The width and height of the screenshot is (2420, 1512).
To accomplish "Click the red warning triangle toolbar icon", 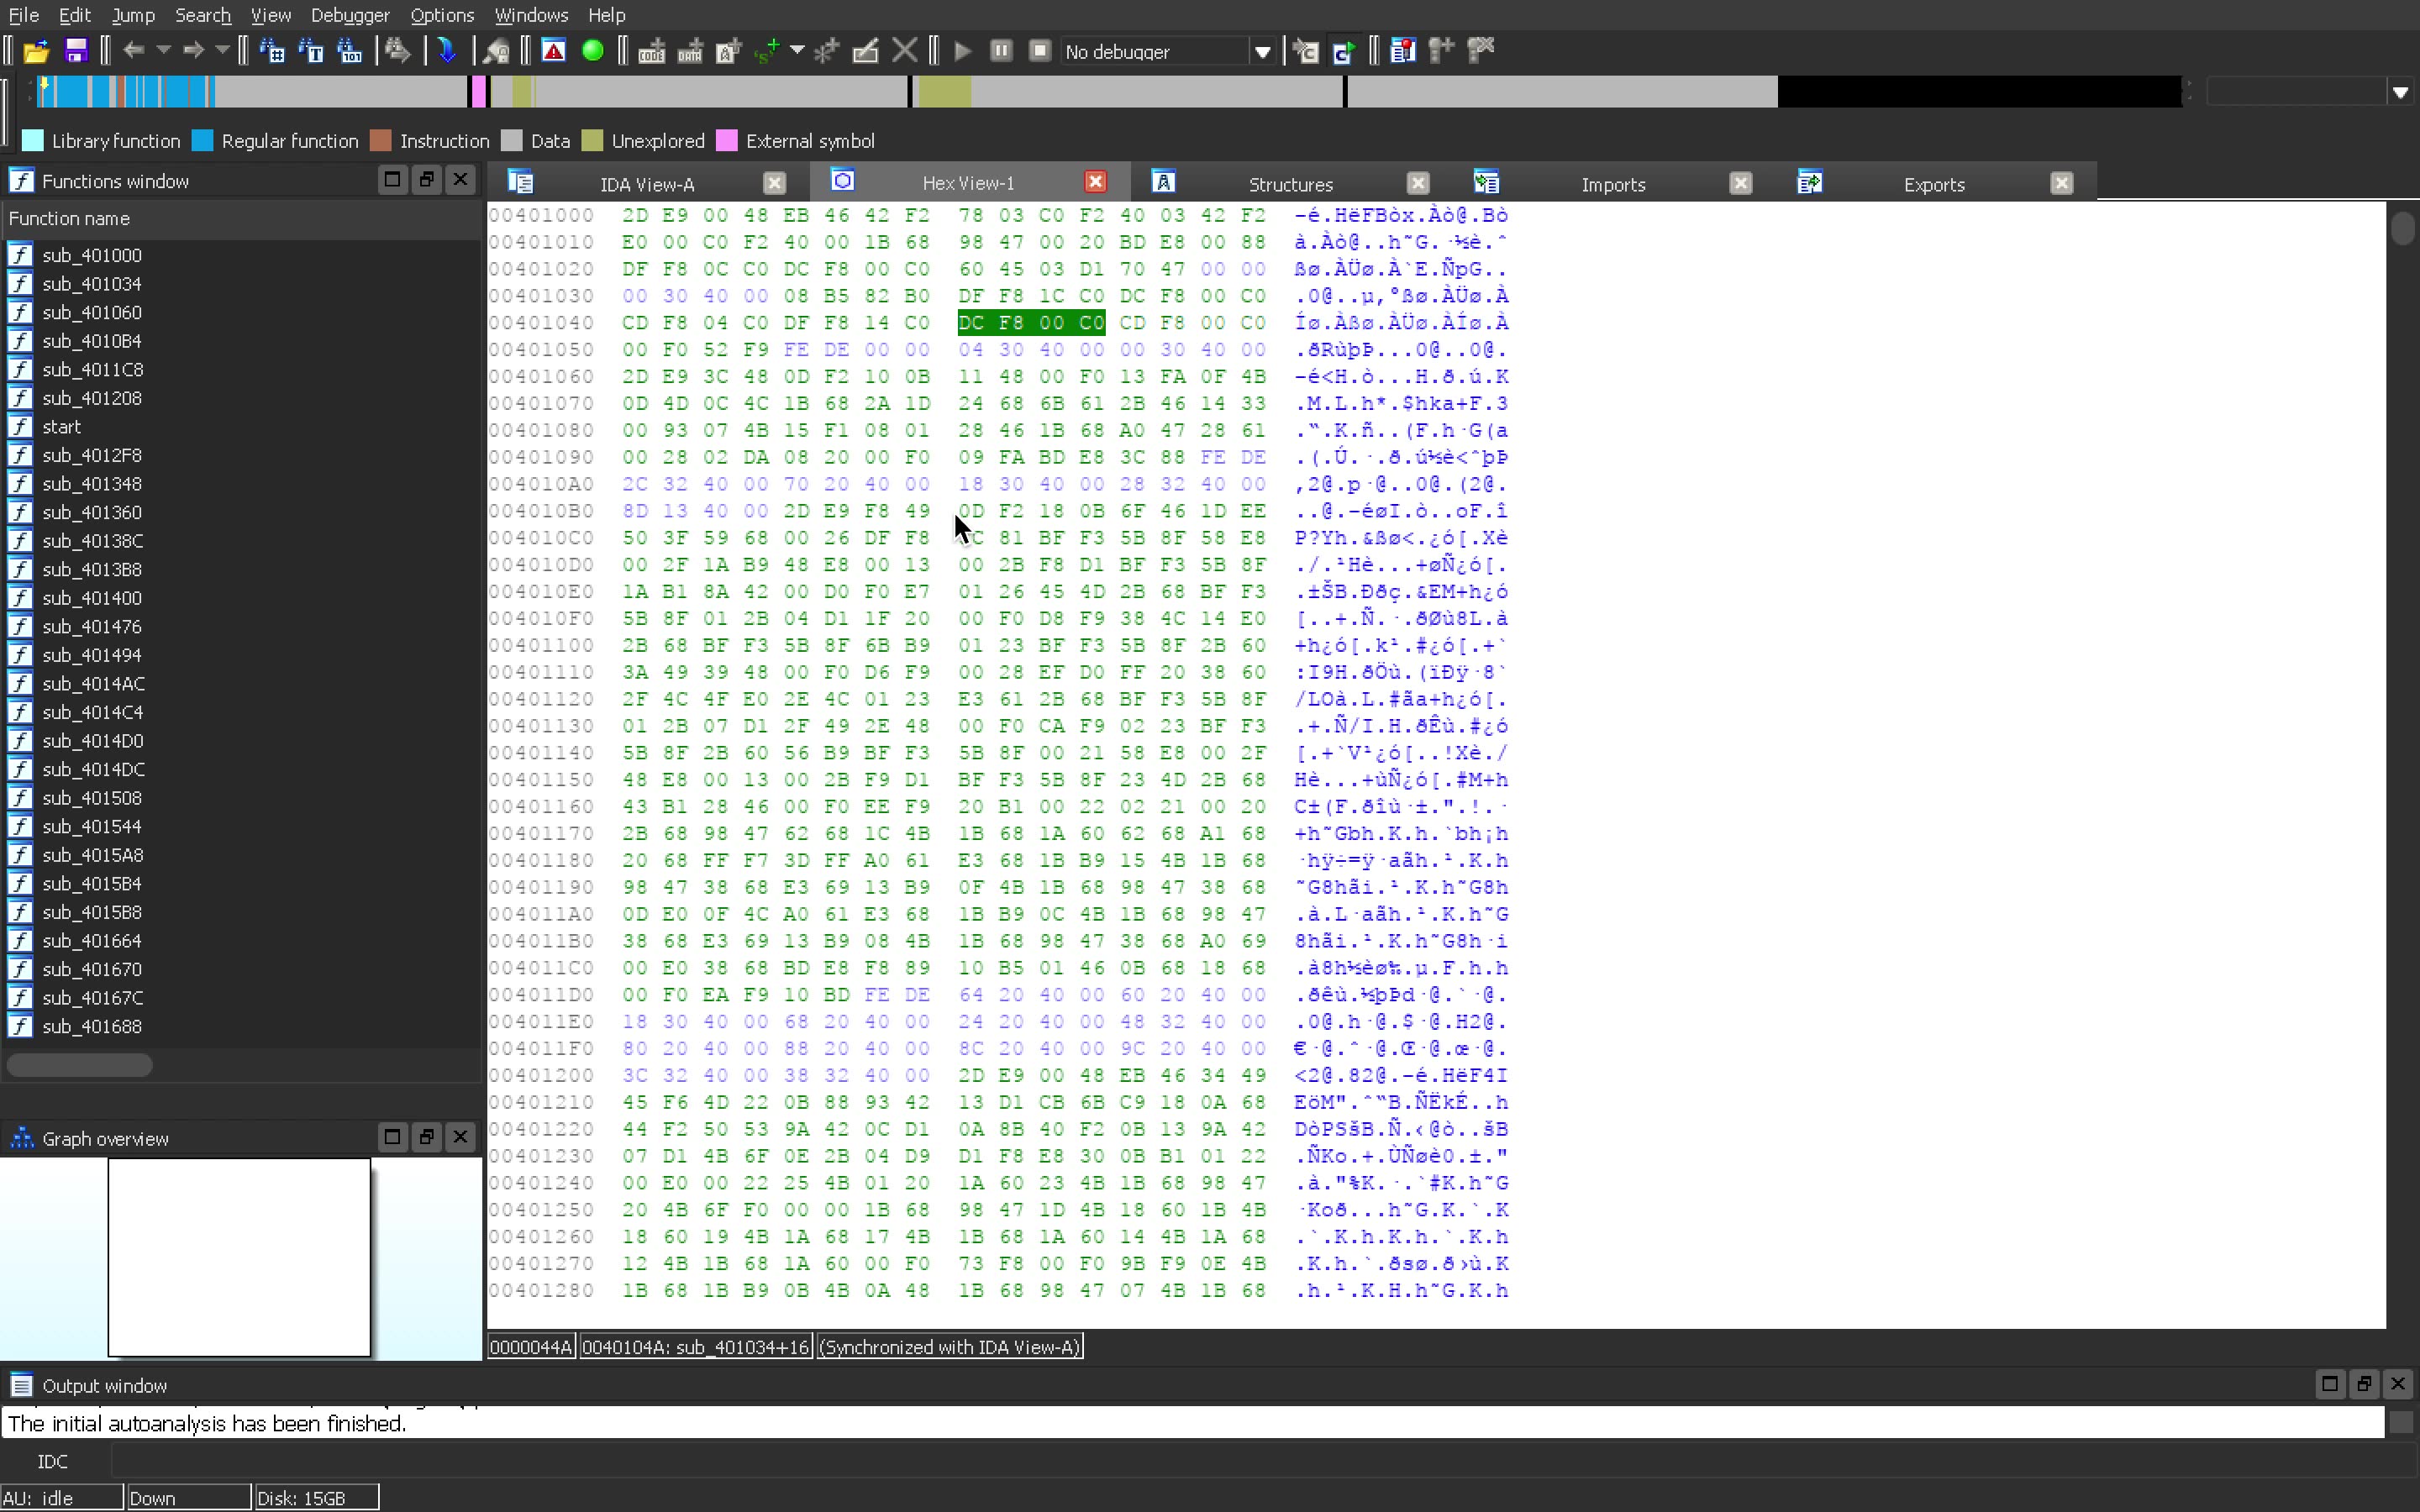I will click(553, 51).
